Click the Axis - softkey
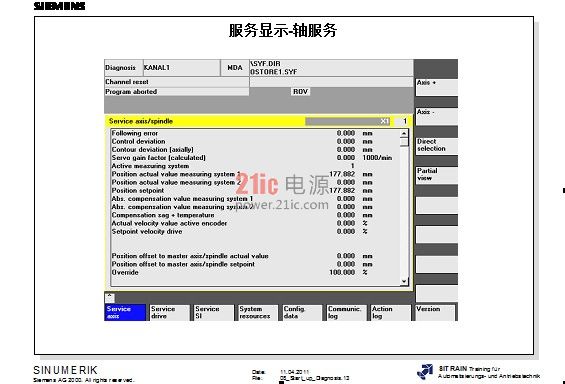Image resolution: width=565 pixels, height=384 pixels. pos(437,117)
